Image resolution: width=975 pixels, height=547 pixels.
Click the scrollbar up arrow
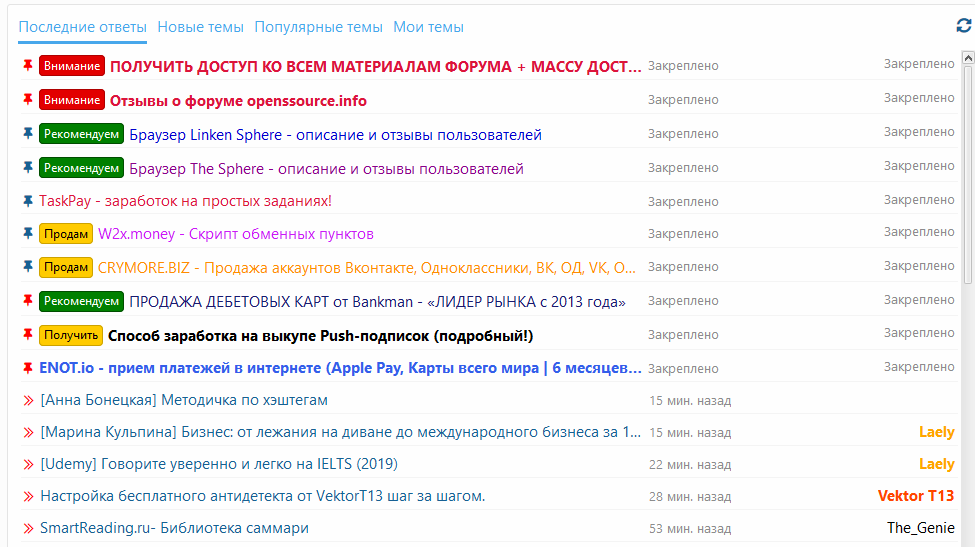pos(968,58)
